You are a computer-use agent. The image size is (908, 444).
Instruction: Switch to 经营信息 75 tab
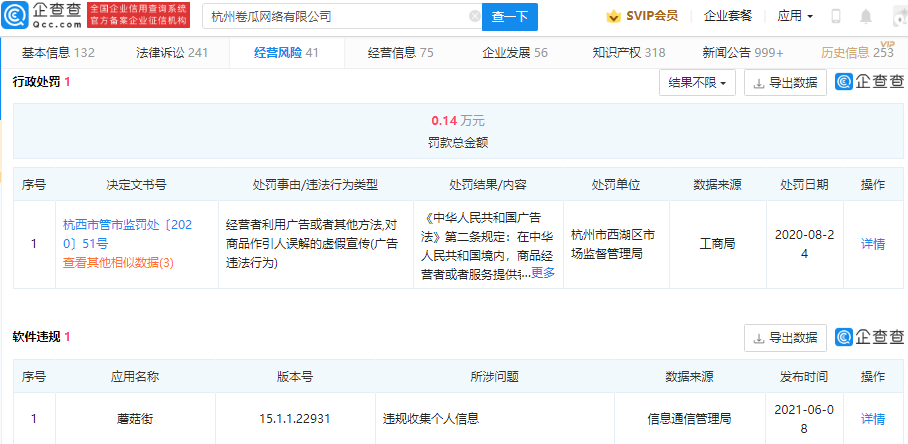(x=400, y=53)
